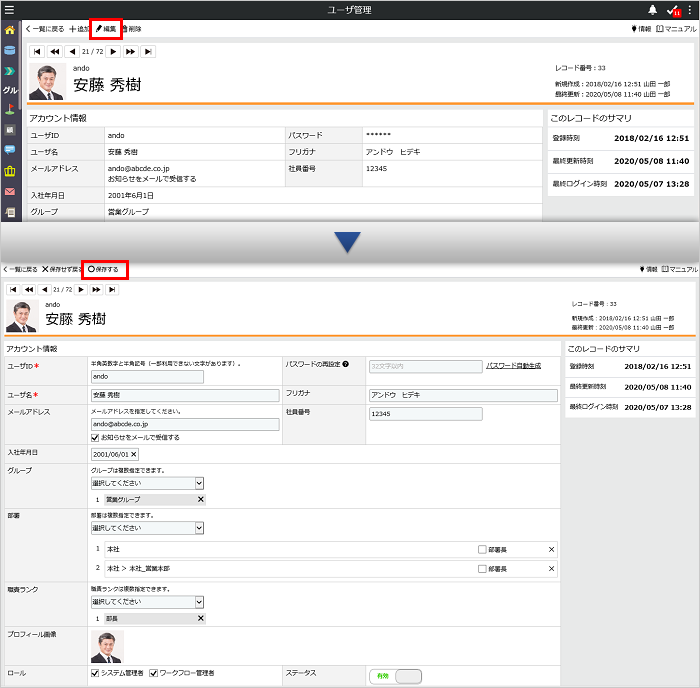This screenshot has width=700, height=688.
Task: Open the blue chat bubble sidebar icon
Action: [x=10, y=150]
